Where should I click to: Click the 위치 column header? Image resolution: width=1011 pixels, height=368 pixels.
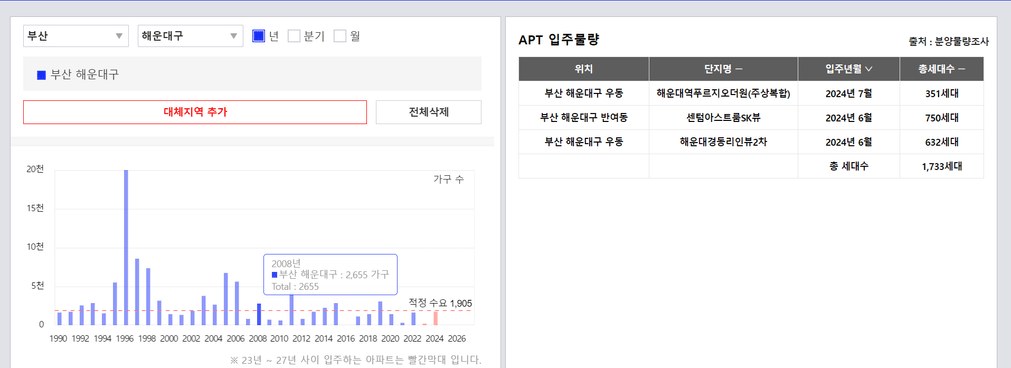[584, 68]
